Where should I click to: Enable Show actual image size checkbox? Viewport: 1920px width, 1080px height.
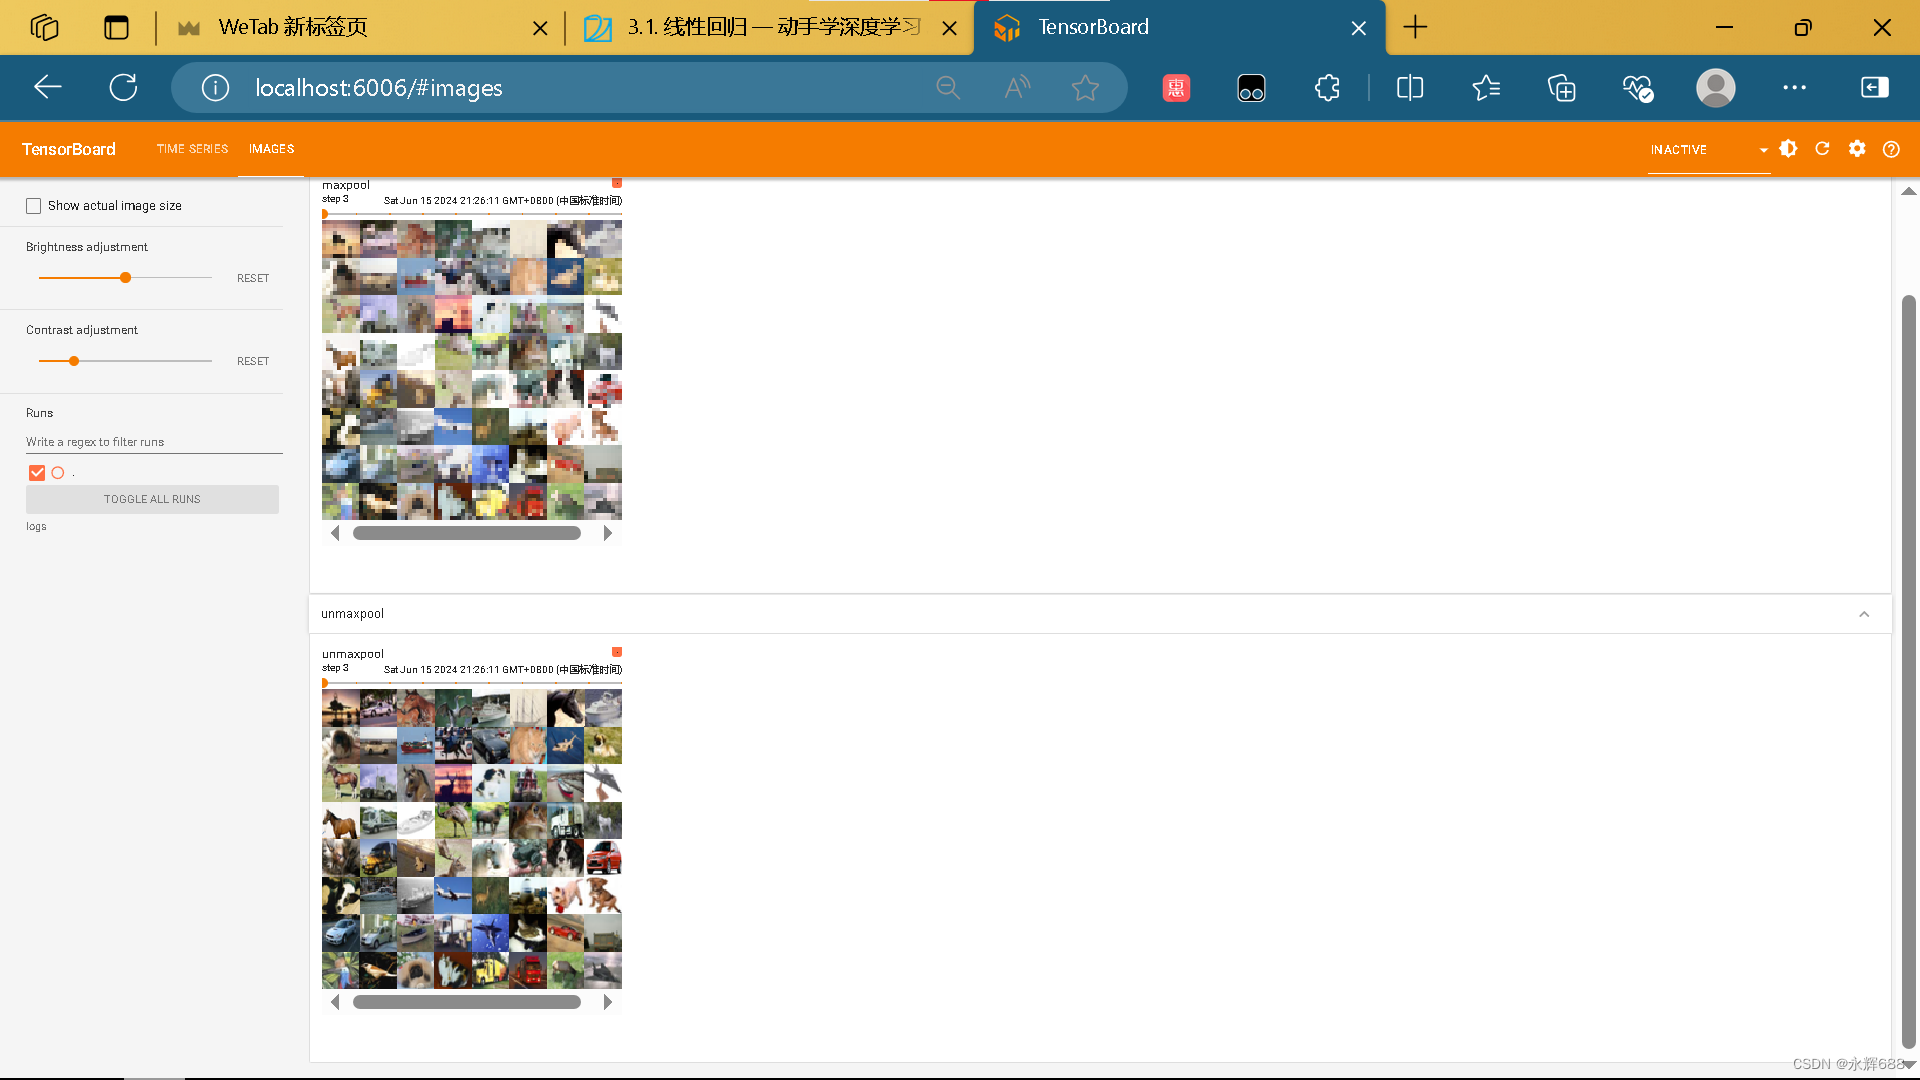tap(34, 206)
